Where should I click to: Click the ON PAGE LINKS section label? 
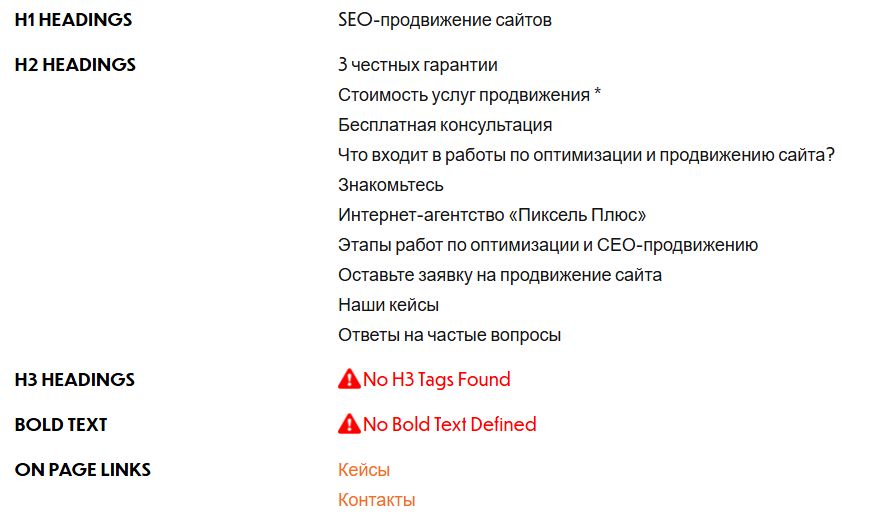83,470
